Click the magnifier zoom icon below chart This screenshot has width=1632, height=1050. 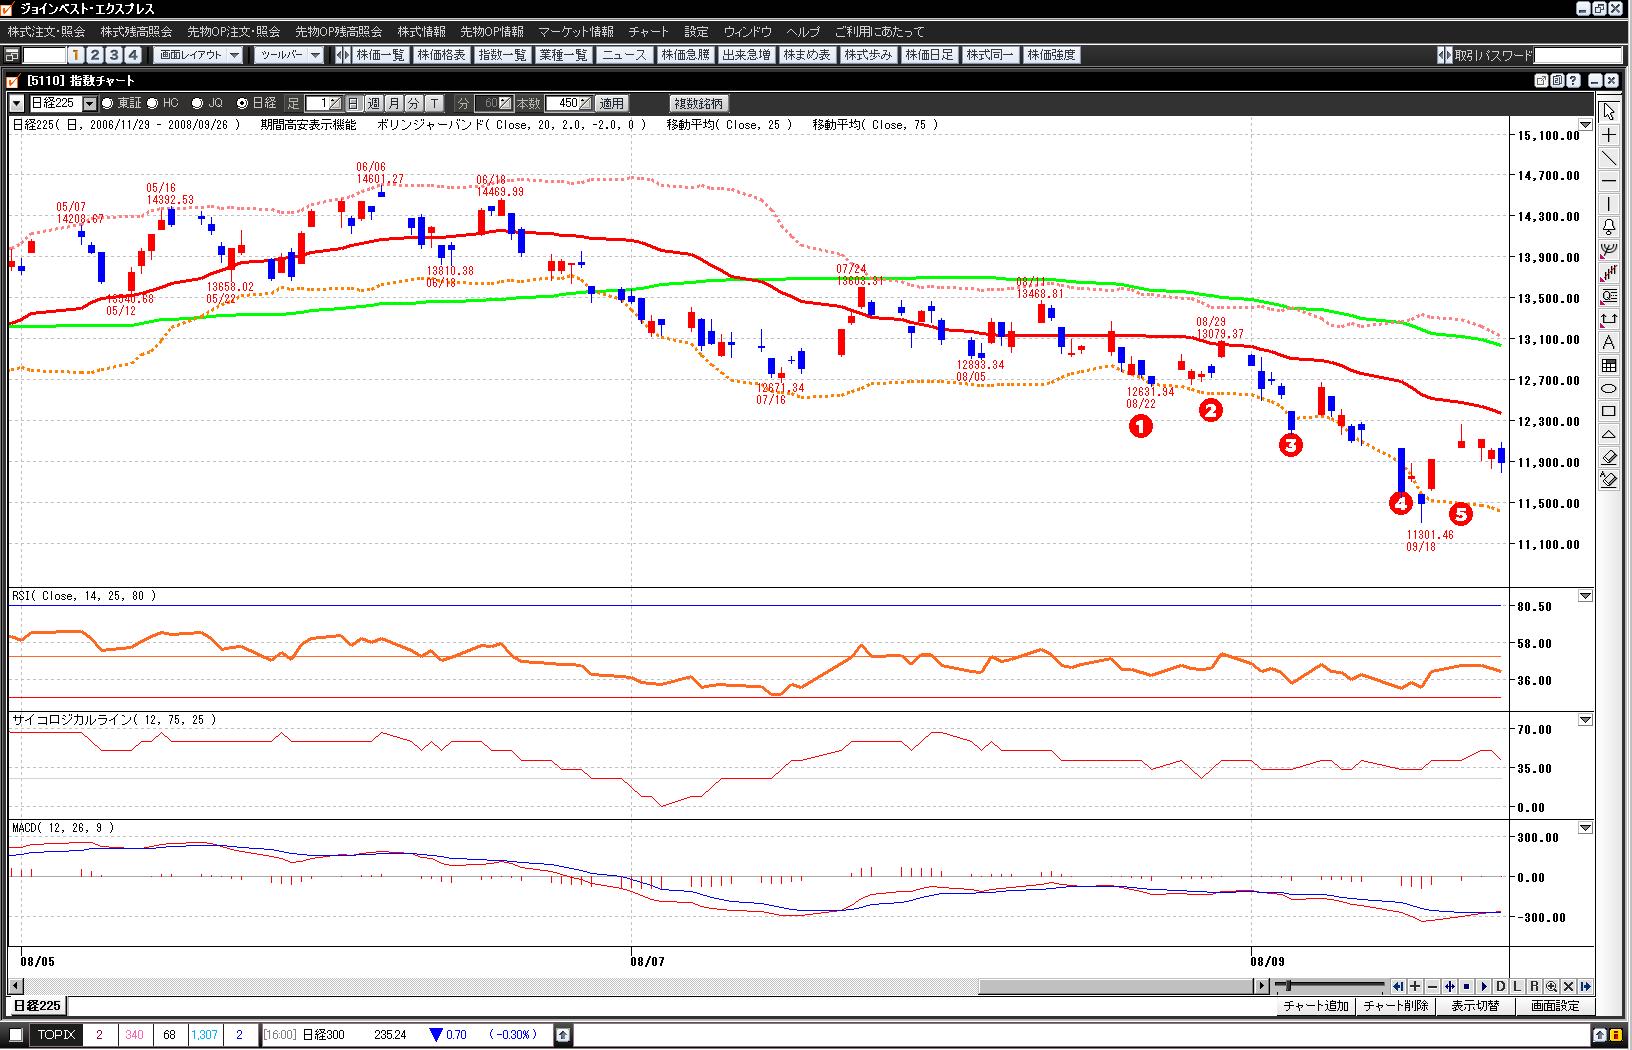[1551, 986]
